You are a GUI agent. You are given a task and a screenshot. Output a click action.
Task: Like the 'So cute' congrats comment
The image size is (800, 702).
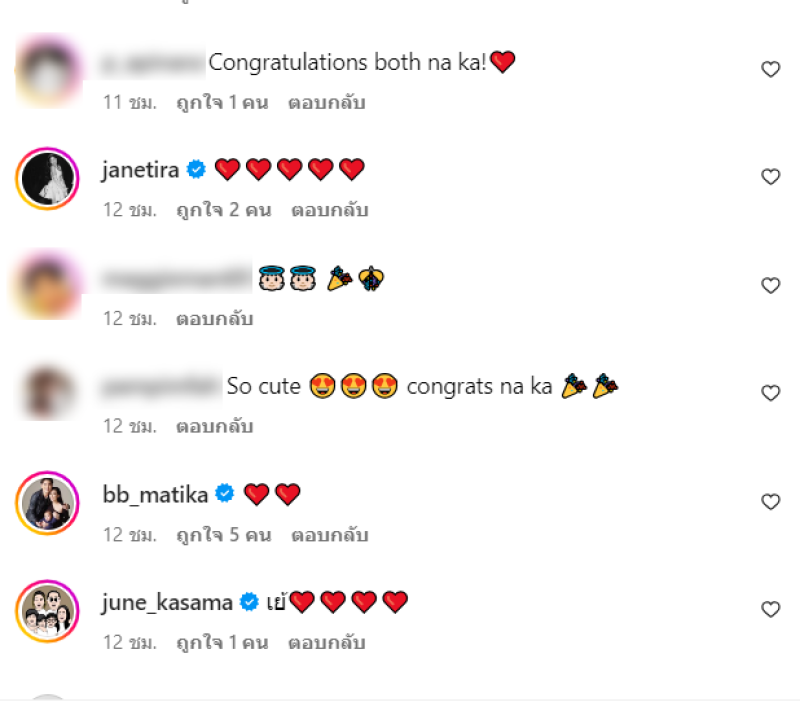(770, 393)
